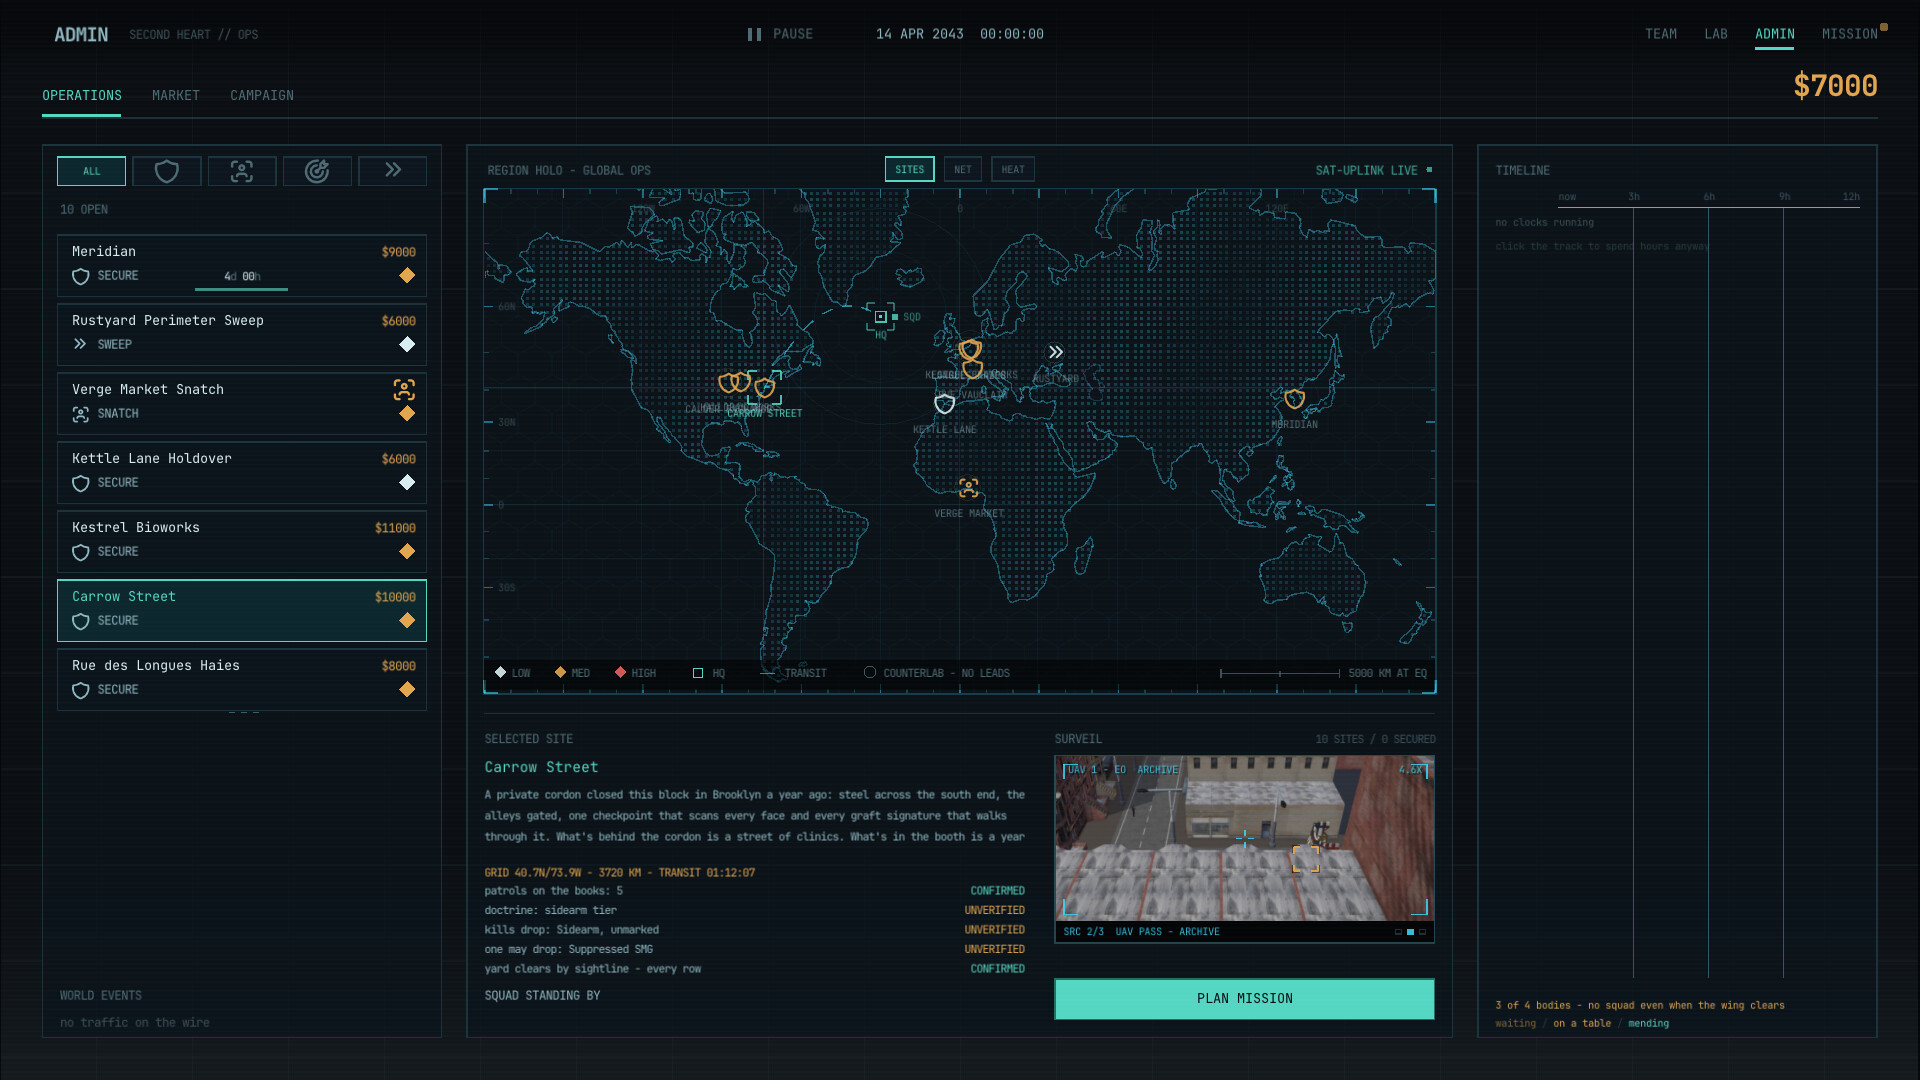Select Rustyard Perimeter Sweep operation
This screenshot has width=1920, height=1080.
click(x=242, y=335)
